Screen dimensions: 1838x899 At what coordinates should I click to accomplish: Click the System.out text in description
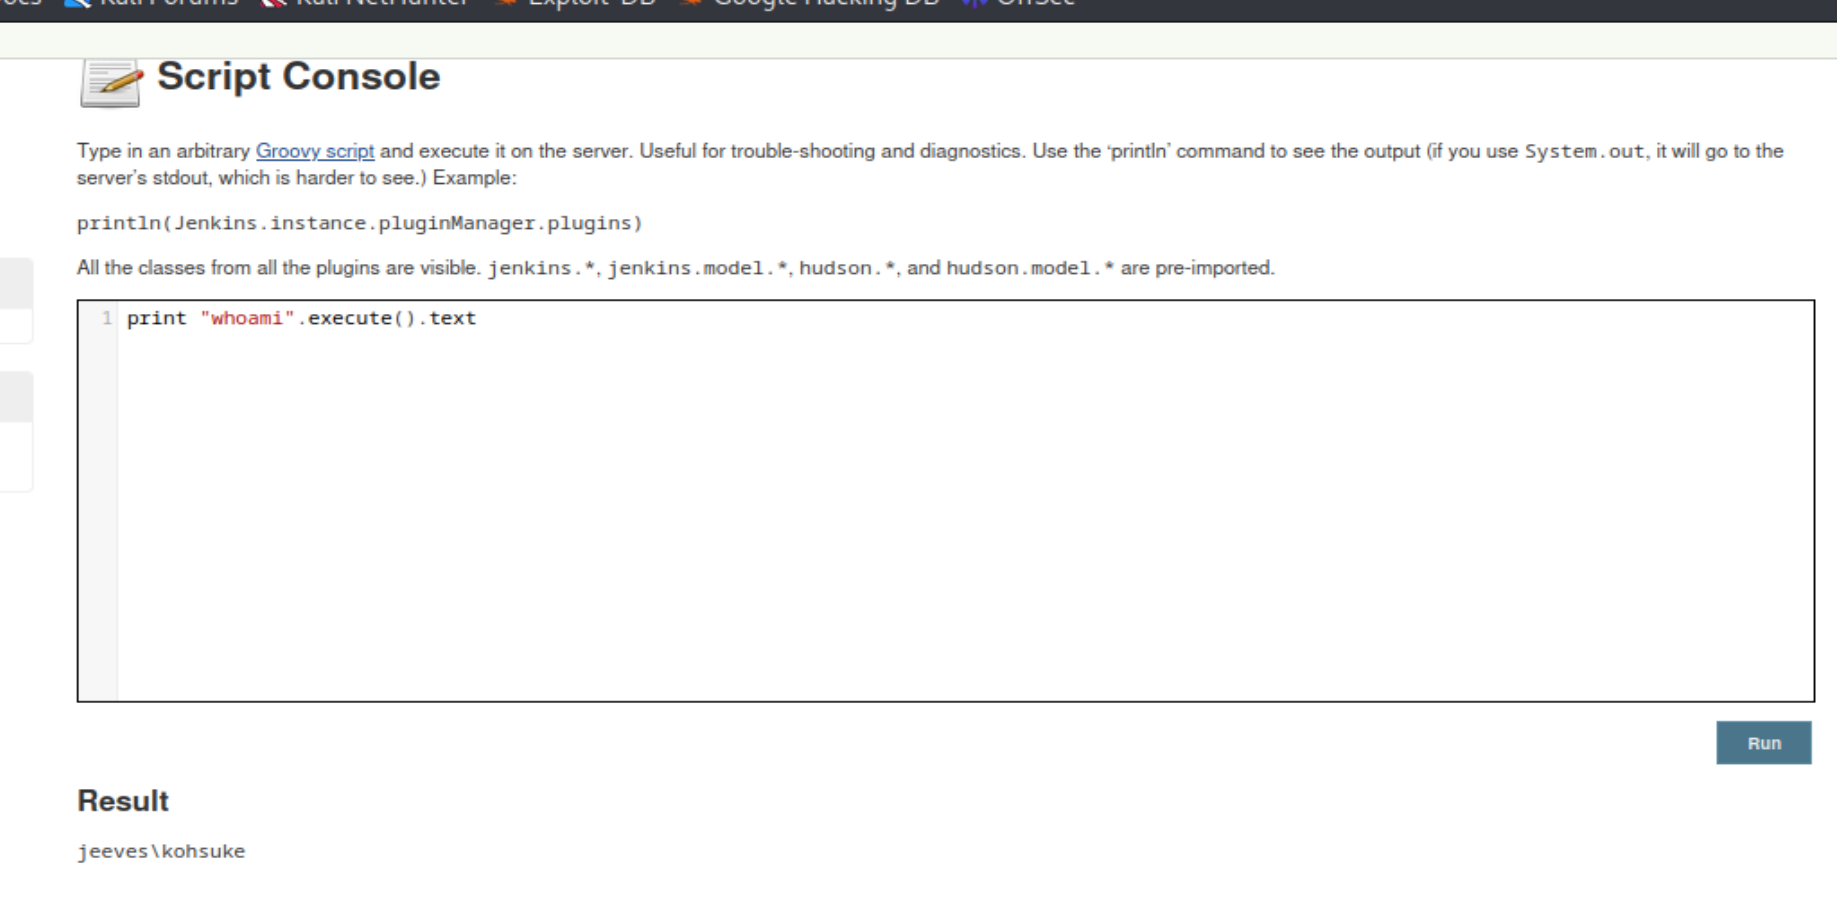[x=1584, y=152]
